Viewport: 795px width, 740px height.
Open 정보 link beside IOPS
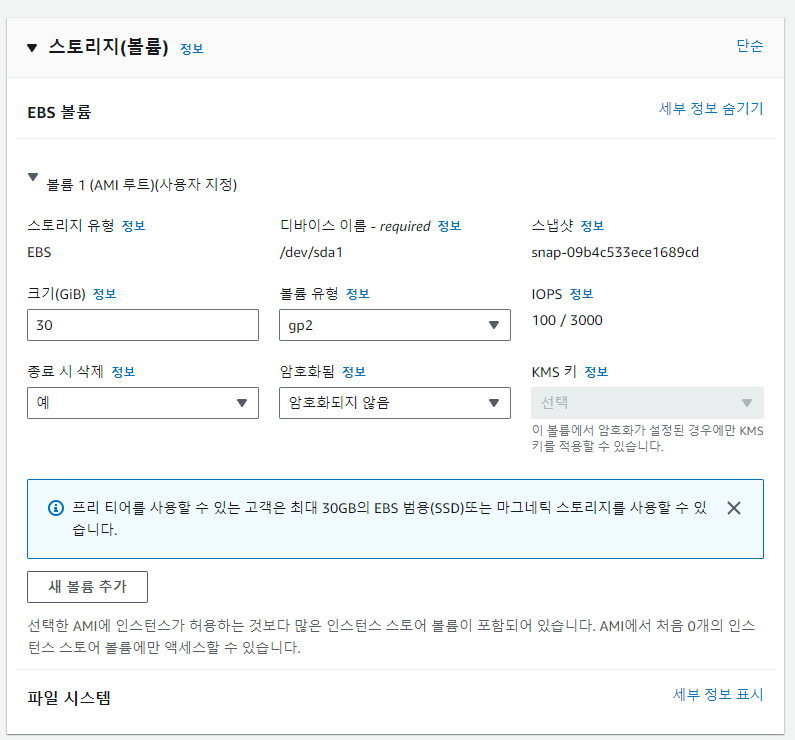582,294
